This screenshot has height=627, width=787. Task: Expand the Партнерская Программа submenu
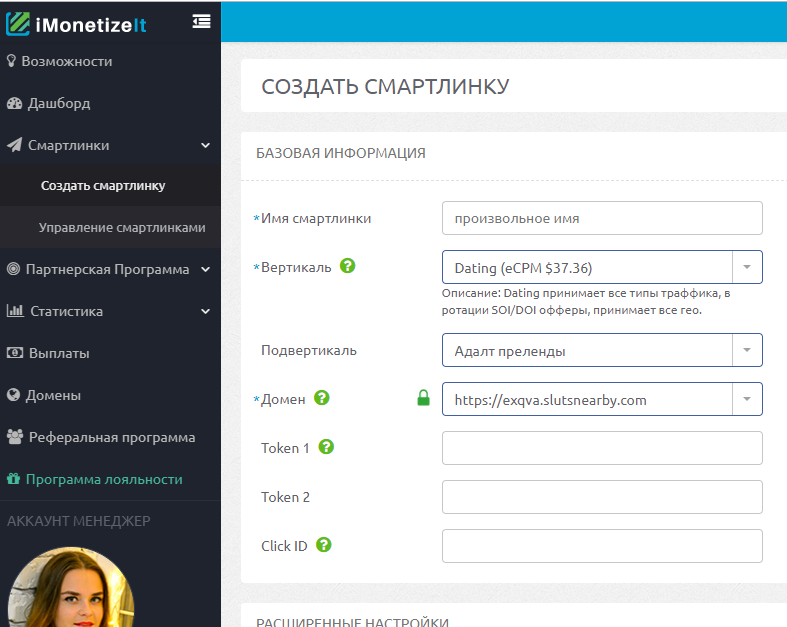[x=205, y=269]
